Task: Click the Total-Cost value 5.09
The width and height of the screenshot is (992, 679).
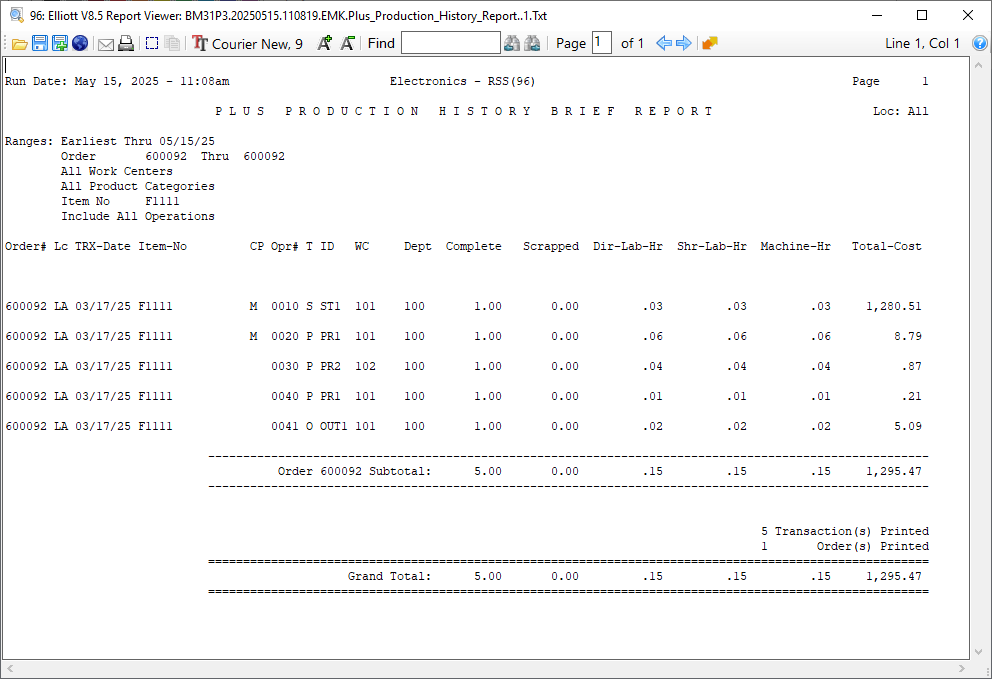Action: click(908, 427)
